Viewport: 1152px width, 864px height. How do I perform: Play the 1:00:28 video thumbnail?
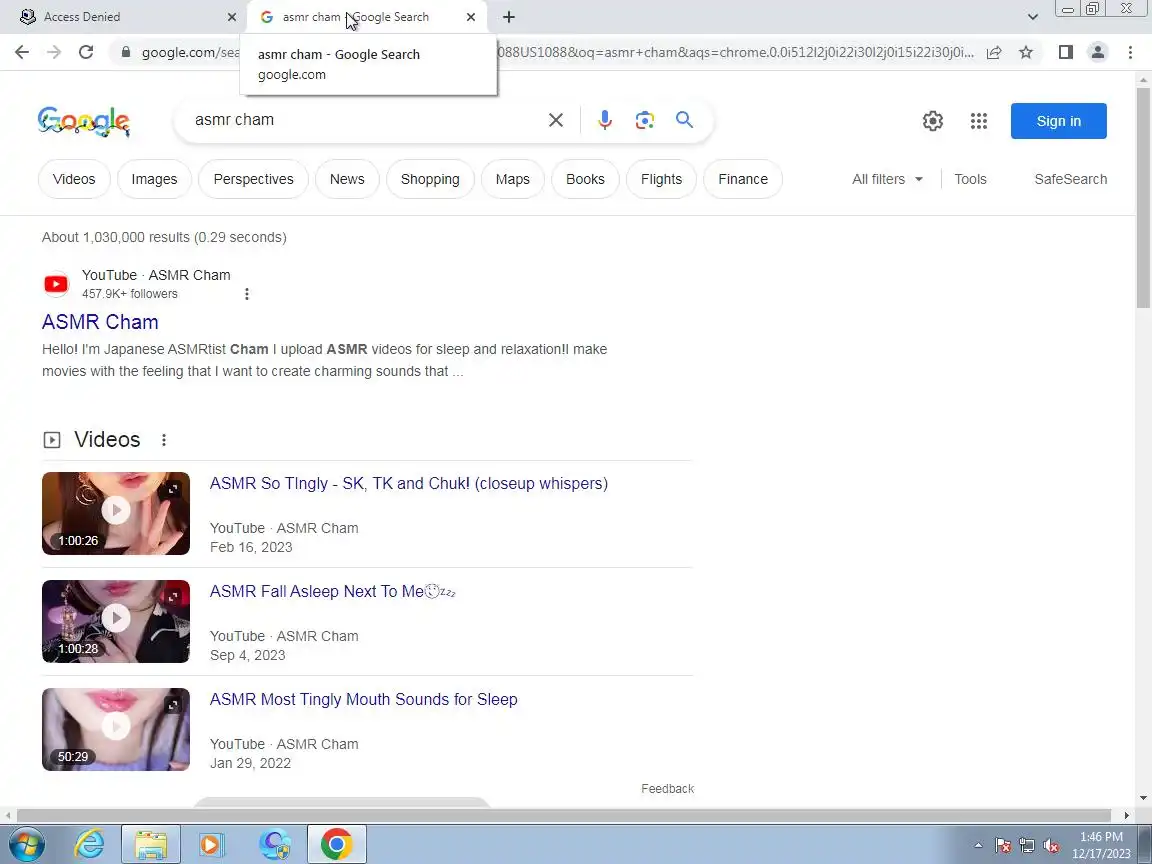(x=116, y=622)
